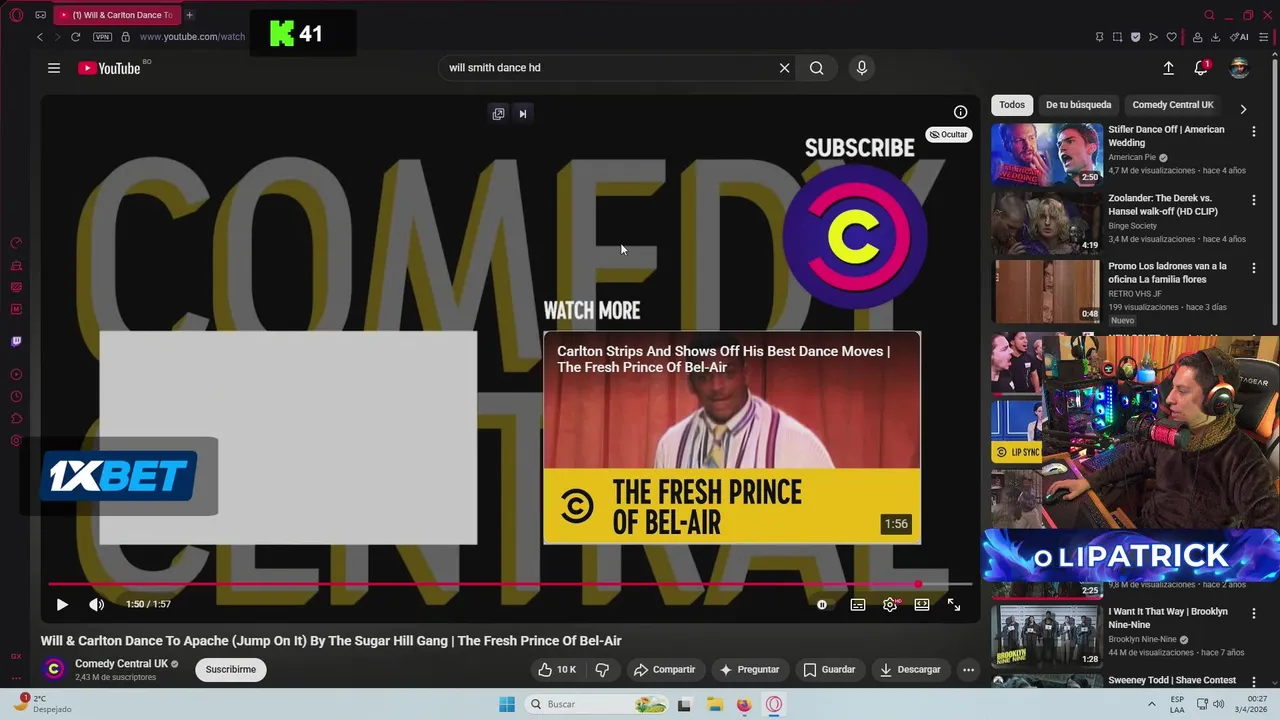Open the Opera main menu logo
Viewport: 1280px width, 720px height.
tap(16, 15)
